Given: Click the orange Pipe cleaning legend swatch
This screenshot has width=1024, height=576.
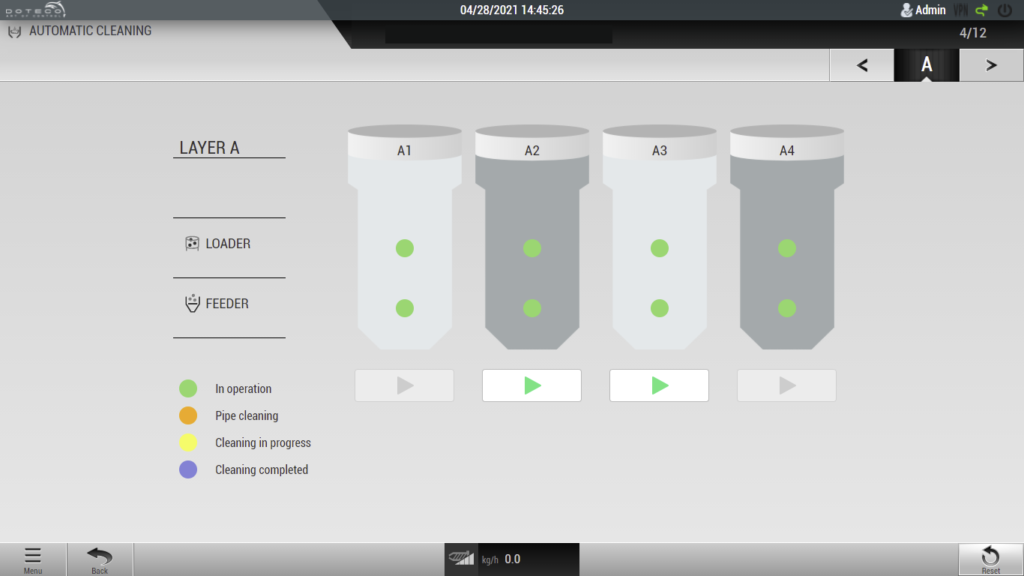Looking at the screenshot, I should pos(188,416).
